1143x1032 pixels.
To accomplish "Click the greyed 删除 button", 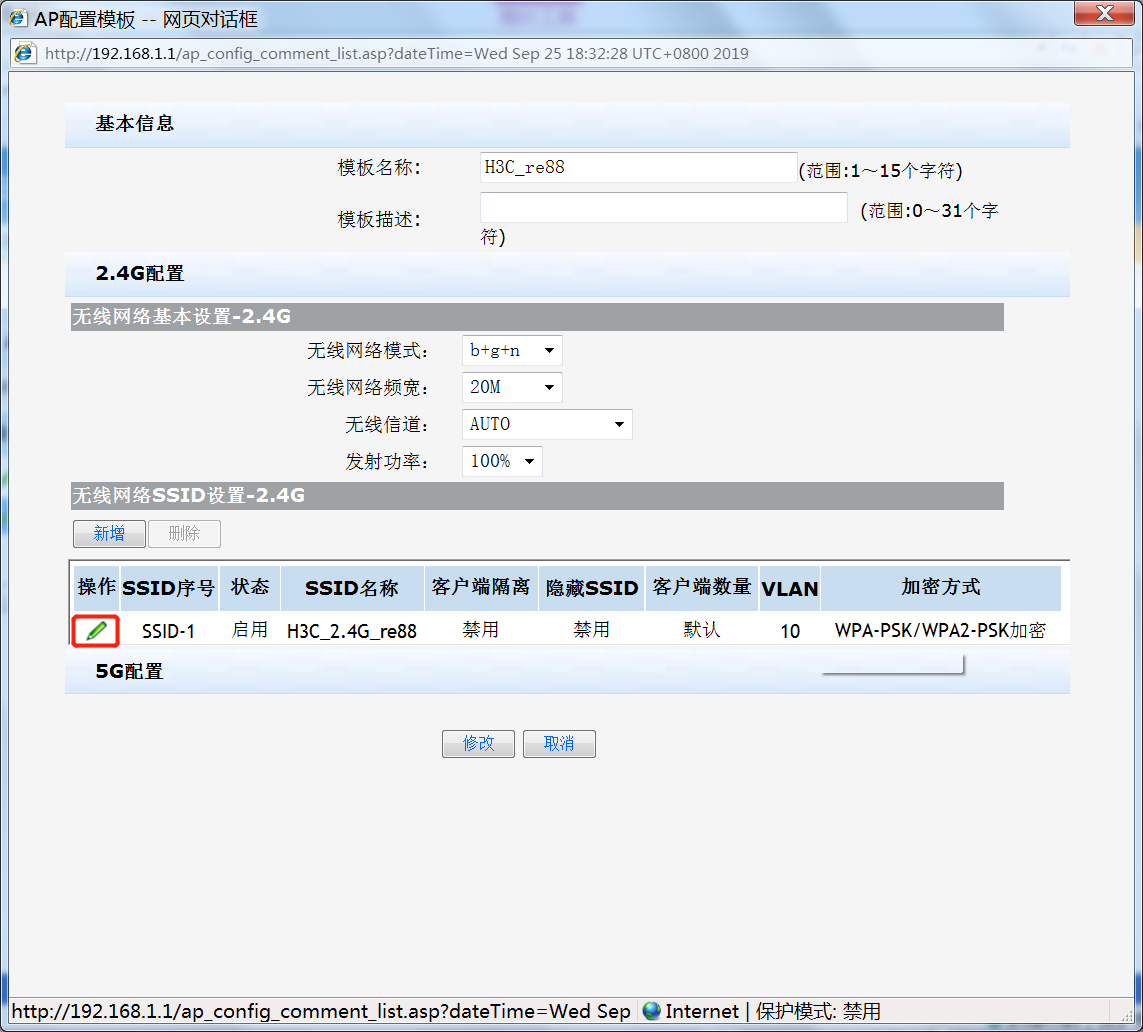I will 184,533.
